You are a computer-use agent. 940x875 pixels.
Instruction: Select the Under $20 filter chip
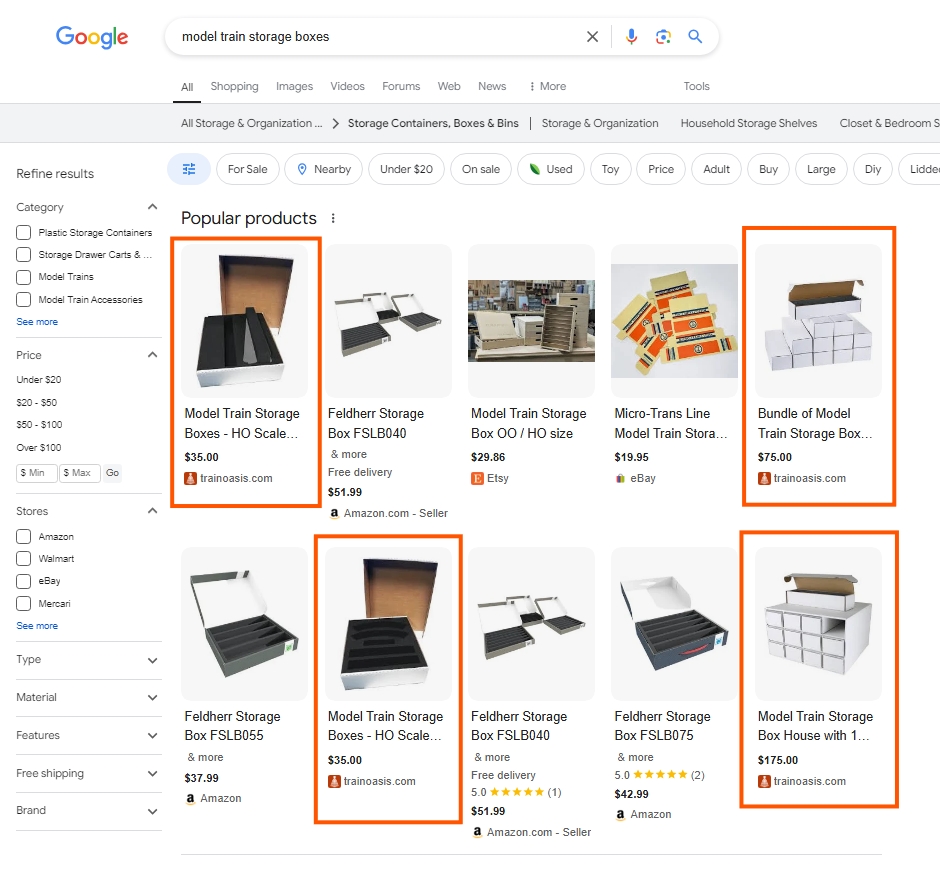click(406, 169)
